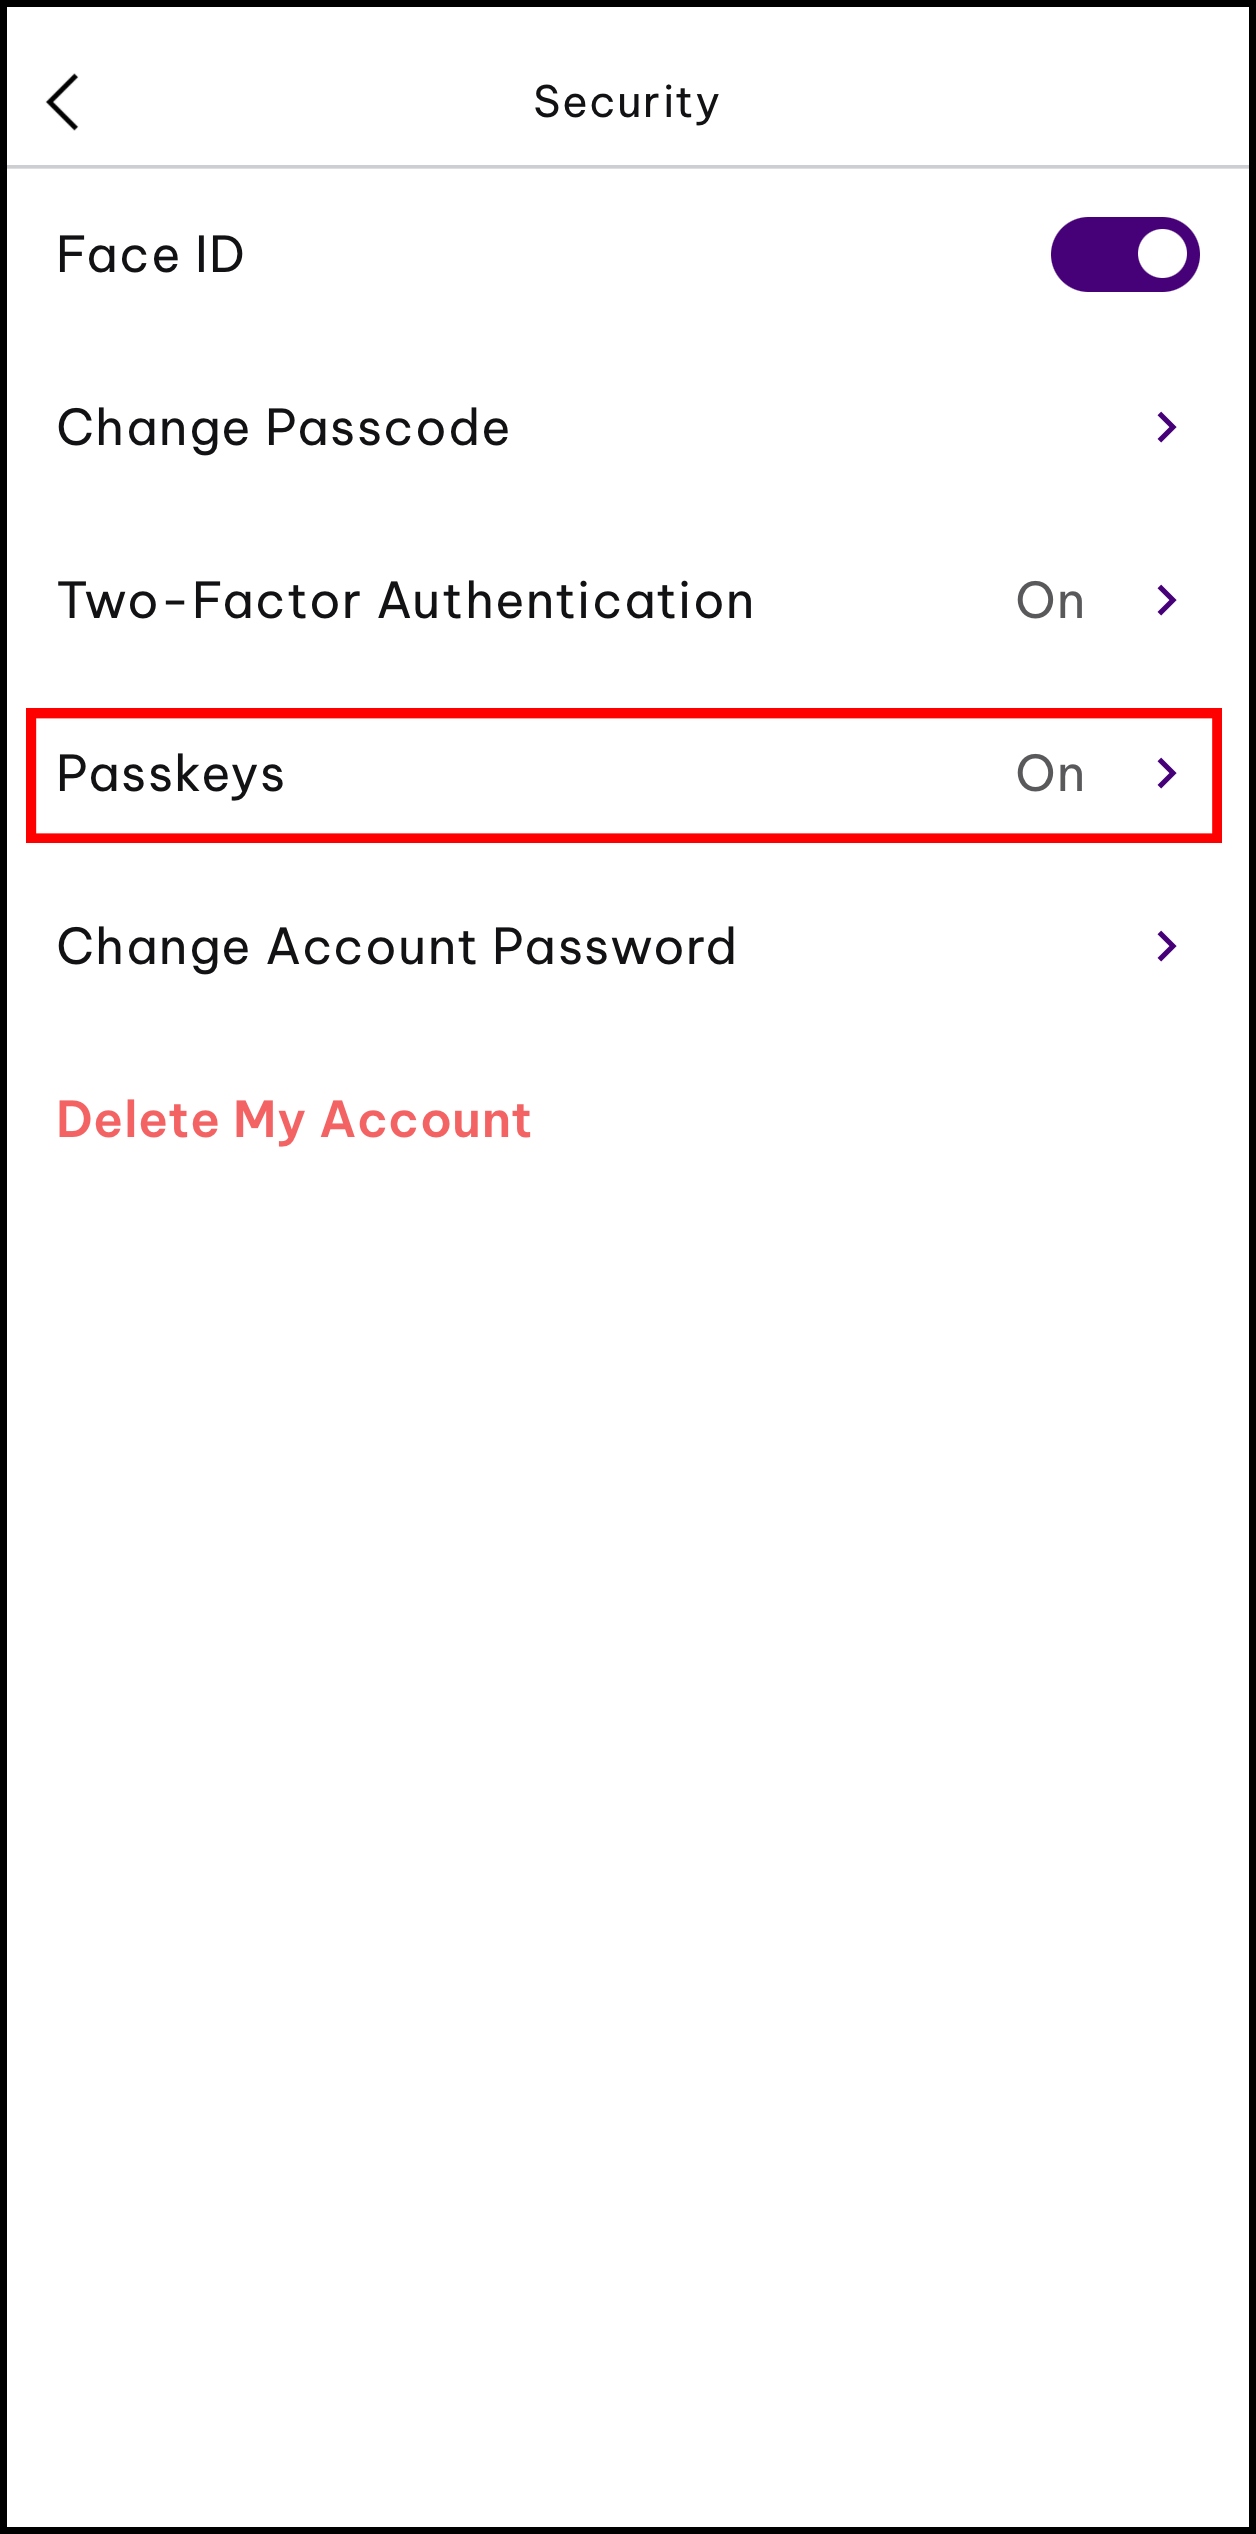
Task: Tap the On status beside Passkeys
Action: tap(1050, 774)
